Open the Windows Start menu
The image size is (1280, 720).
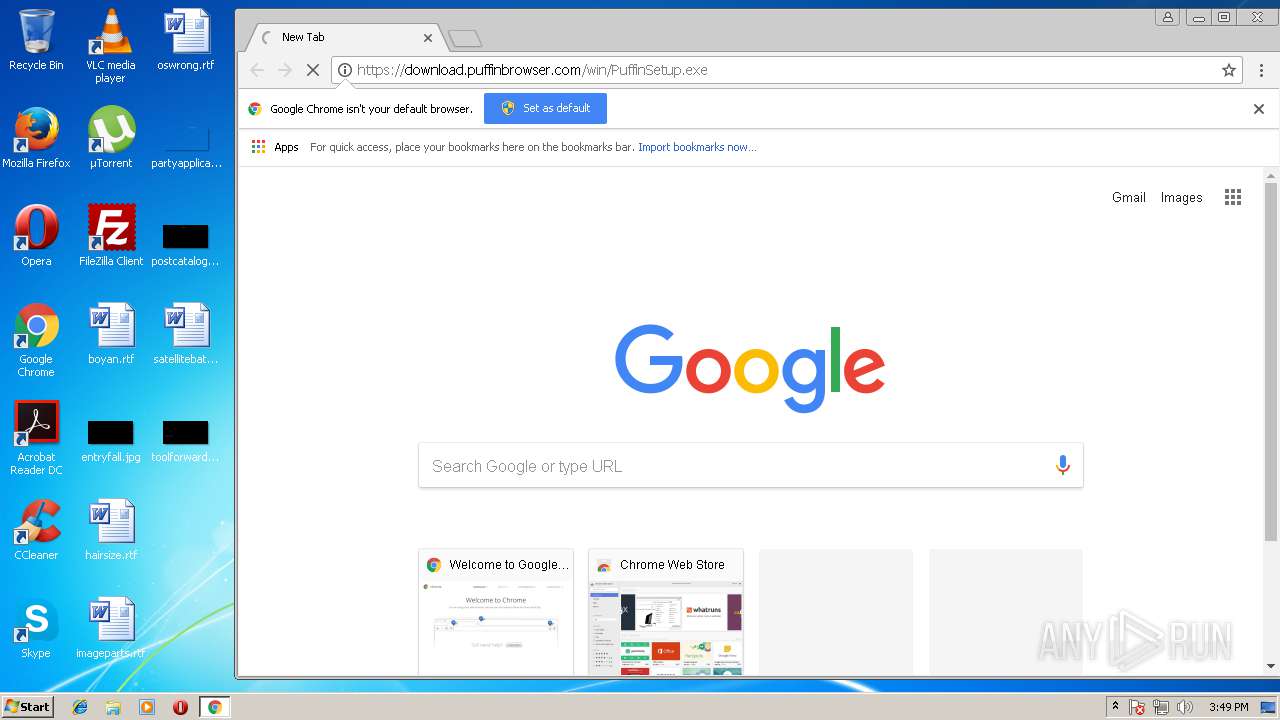[x=27, y=706]
